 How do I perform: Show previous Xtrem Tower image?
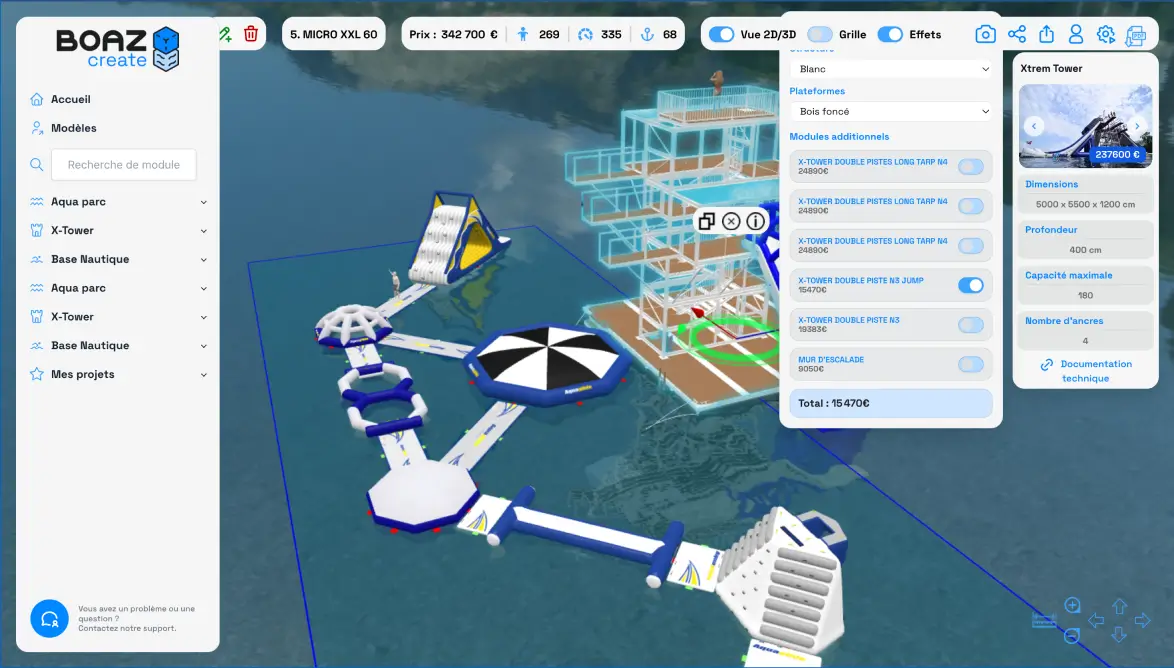1034,126
